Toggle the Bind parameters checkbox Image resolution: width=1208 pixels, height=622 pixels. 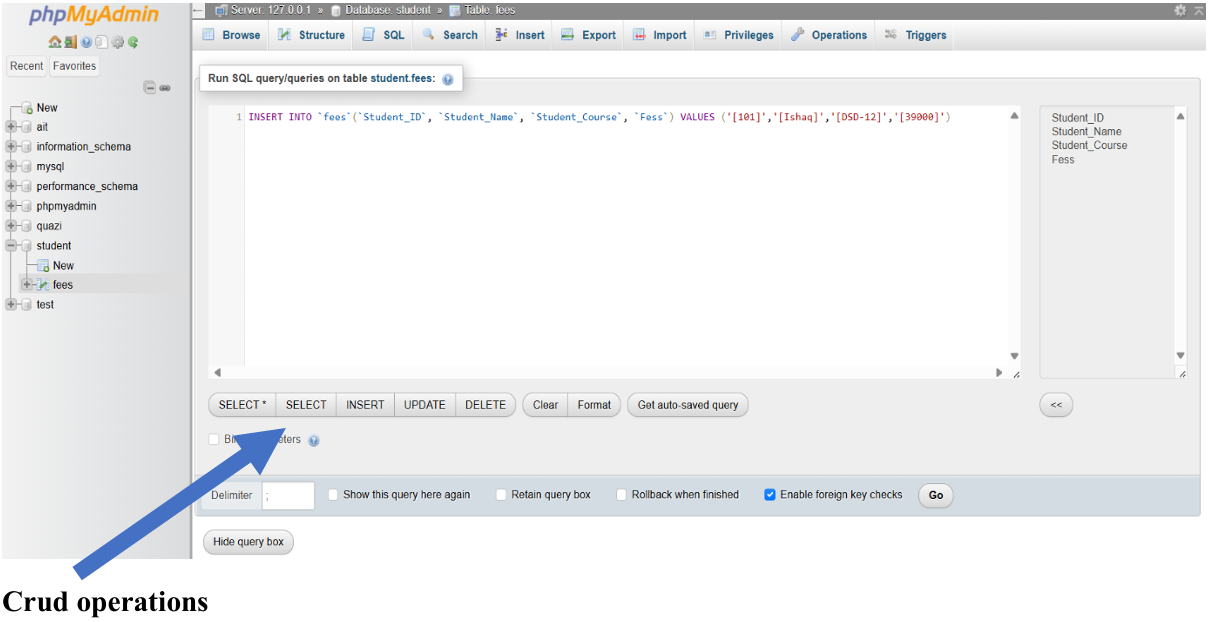tap(213, 439)
